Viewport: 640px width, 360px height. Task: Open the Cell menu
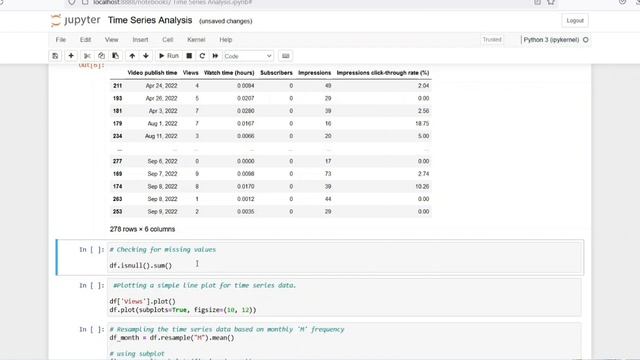[168, 40]
